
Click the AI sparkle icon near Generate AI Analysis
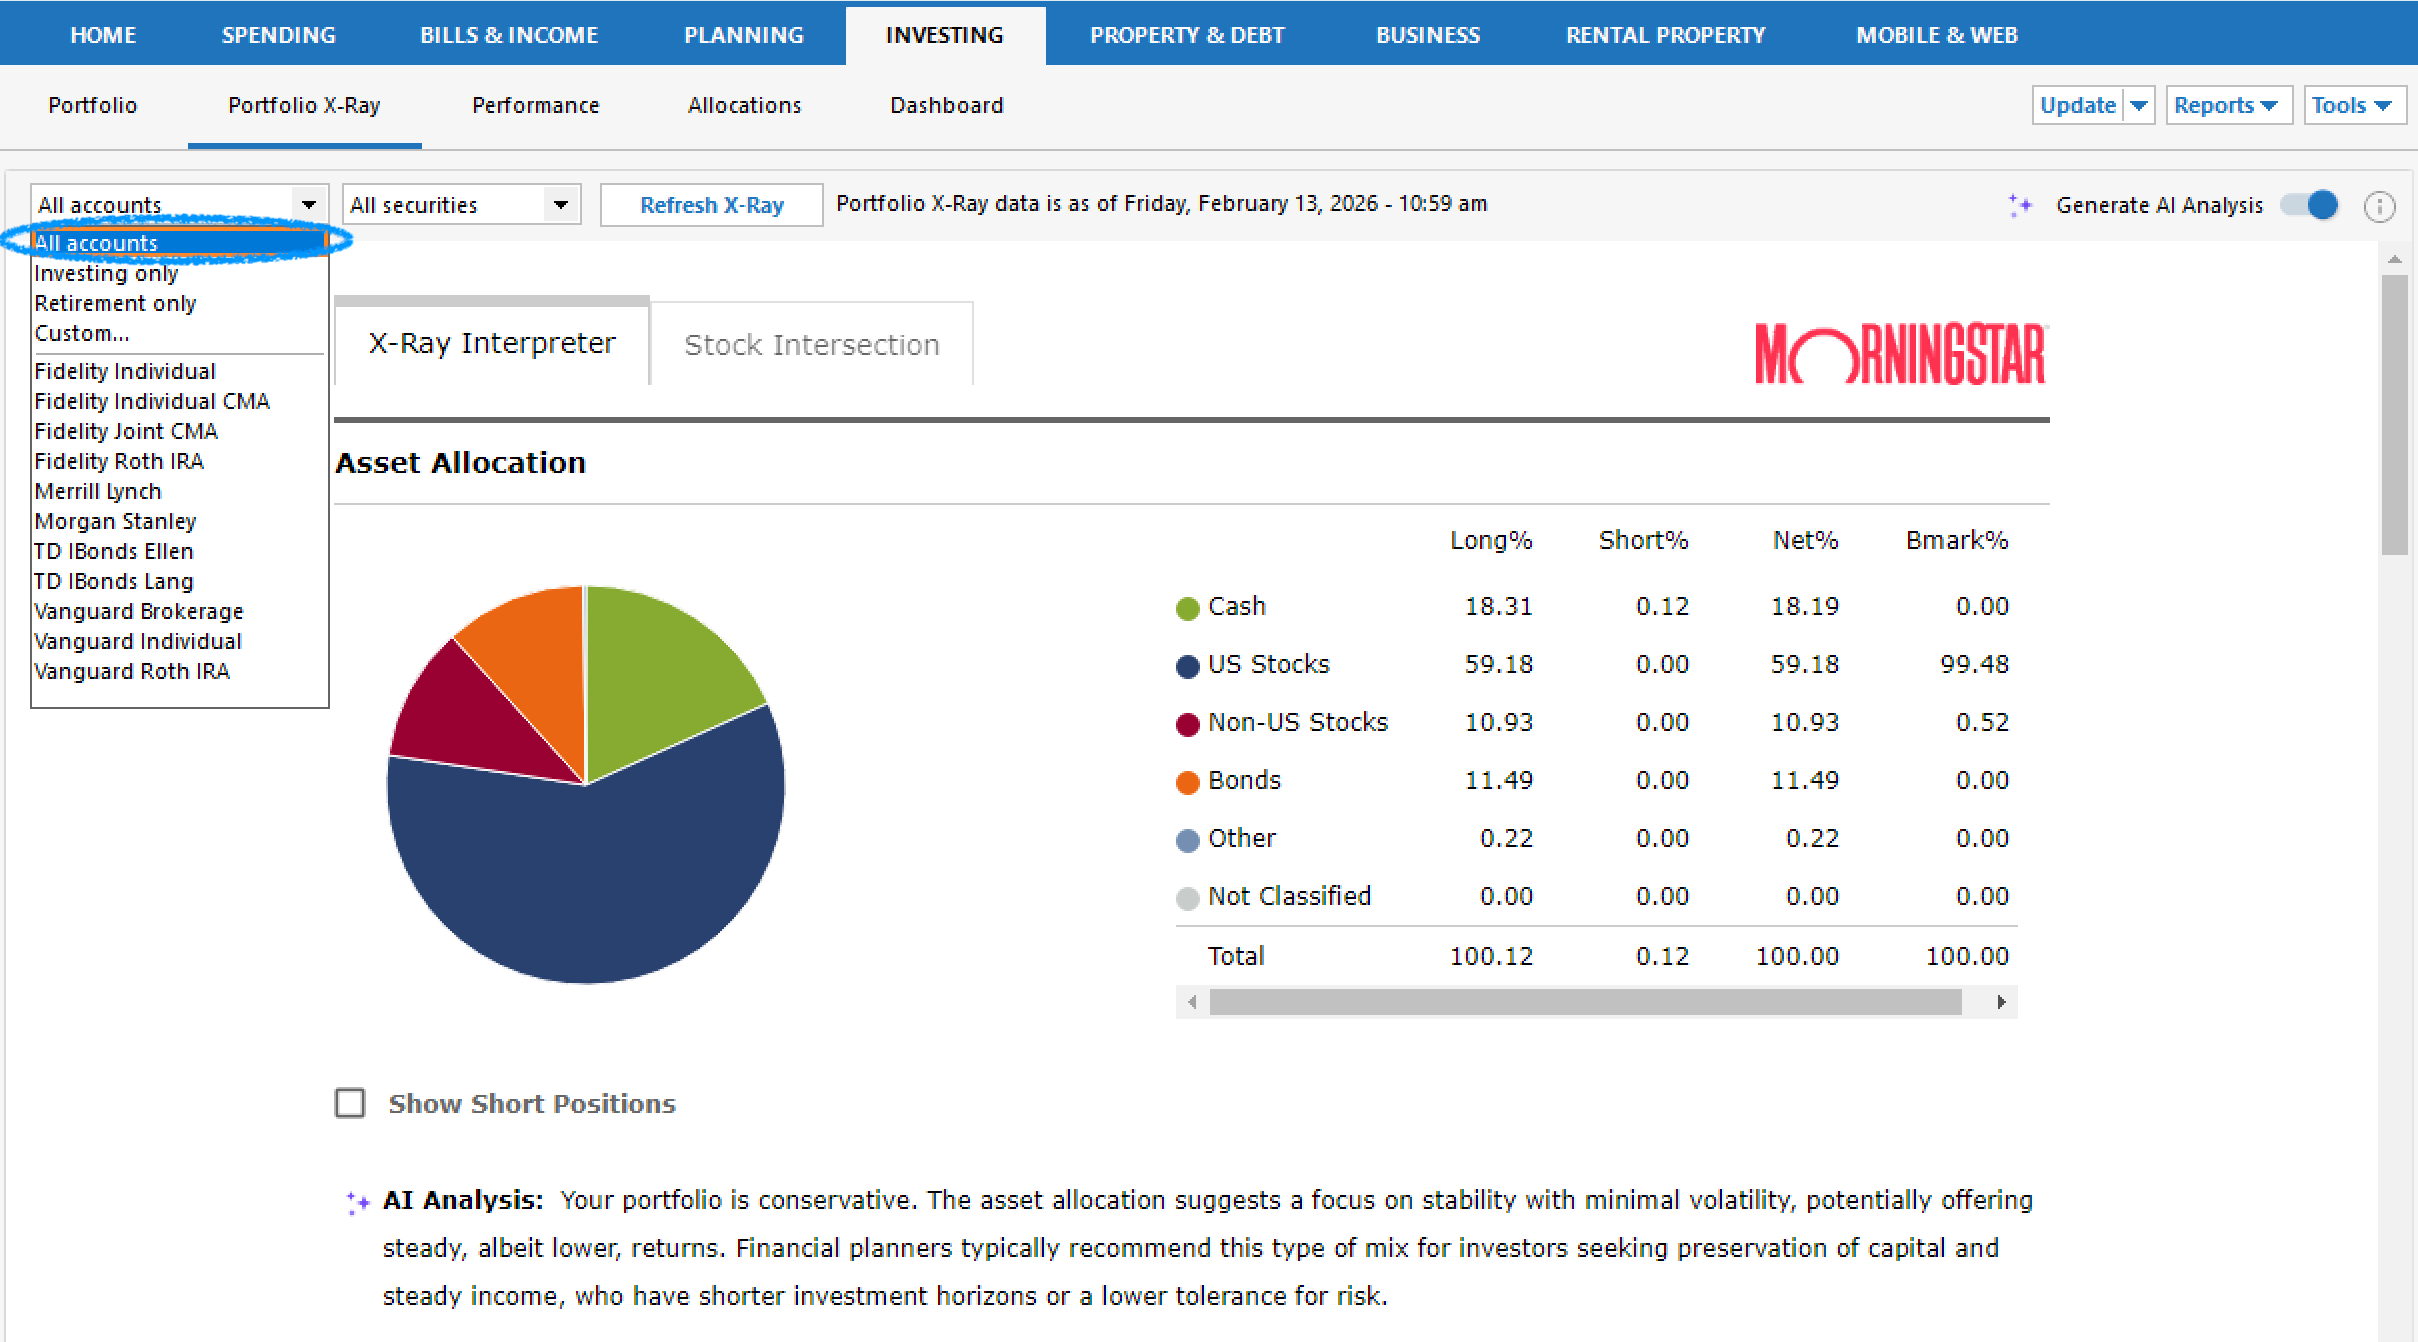[x=2019, y=205]
